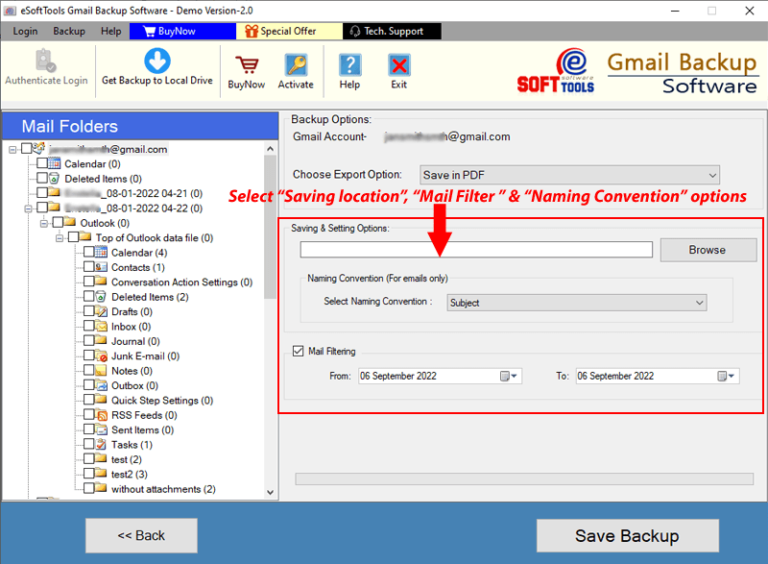The width and height of the screenshot is (768, 564).
Task: Click the Outbox (0) folder icon
Action: (x=101, y=385)
